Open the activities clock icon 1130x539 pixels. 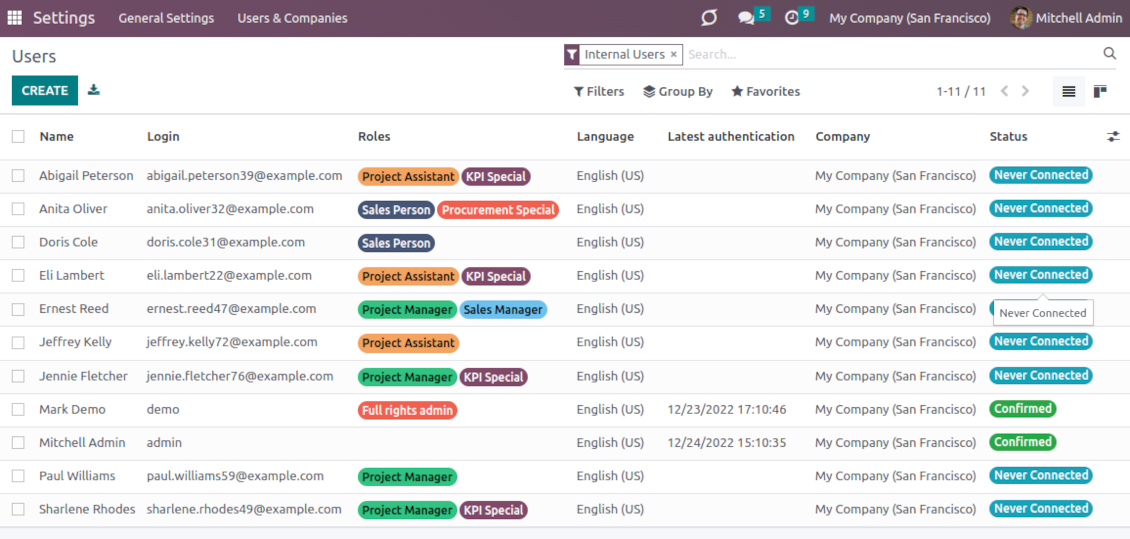coord(792,18)
